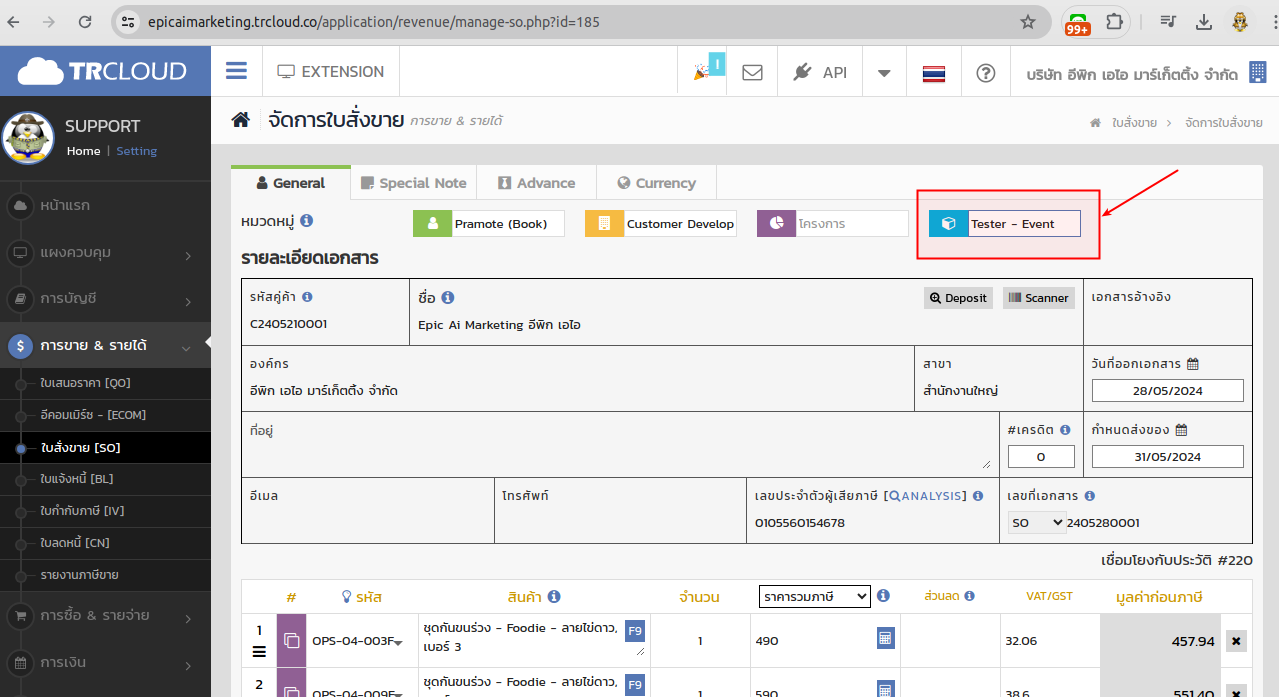Open the SO document prefix dropdown
The width and height of the screenshot is (1279, 697).
(x=1037, y=522)
